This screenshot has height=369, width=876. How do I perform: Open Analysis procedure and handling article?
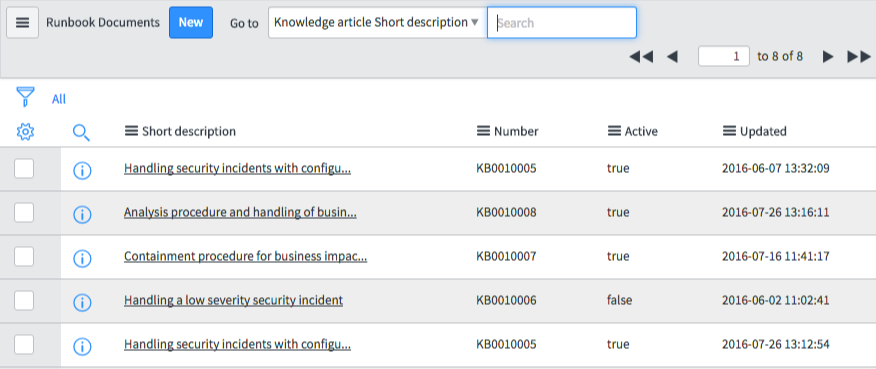[x=240, y=212]
